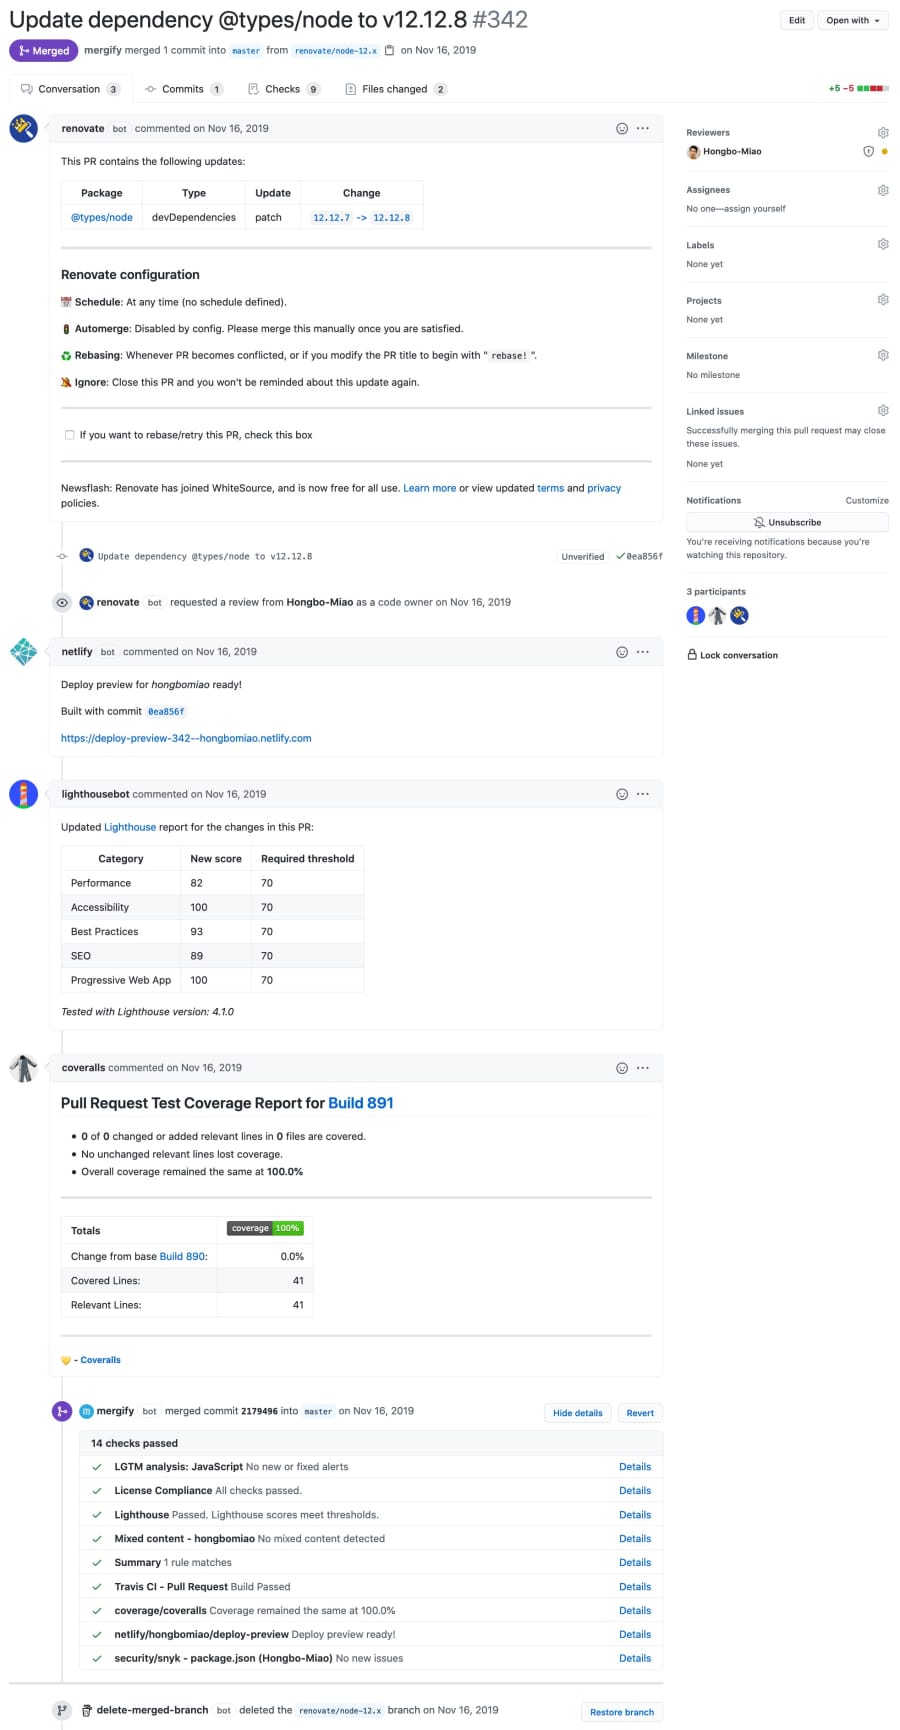Image resolution: width=900 pixels, height=1730 pixels.
Task: Open the Netlify deploy preview link
Action: [x=186, y=738]
